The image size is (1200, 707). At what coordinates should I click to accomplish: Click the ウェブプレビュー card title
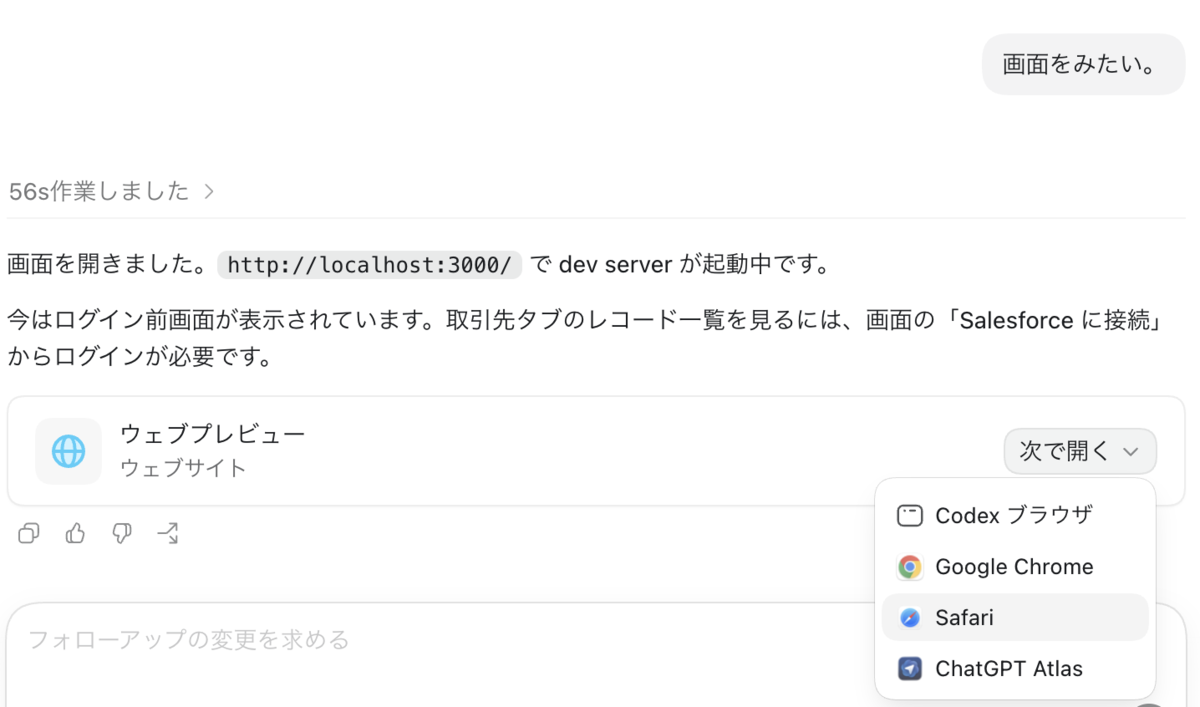tap(212, 434)
